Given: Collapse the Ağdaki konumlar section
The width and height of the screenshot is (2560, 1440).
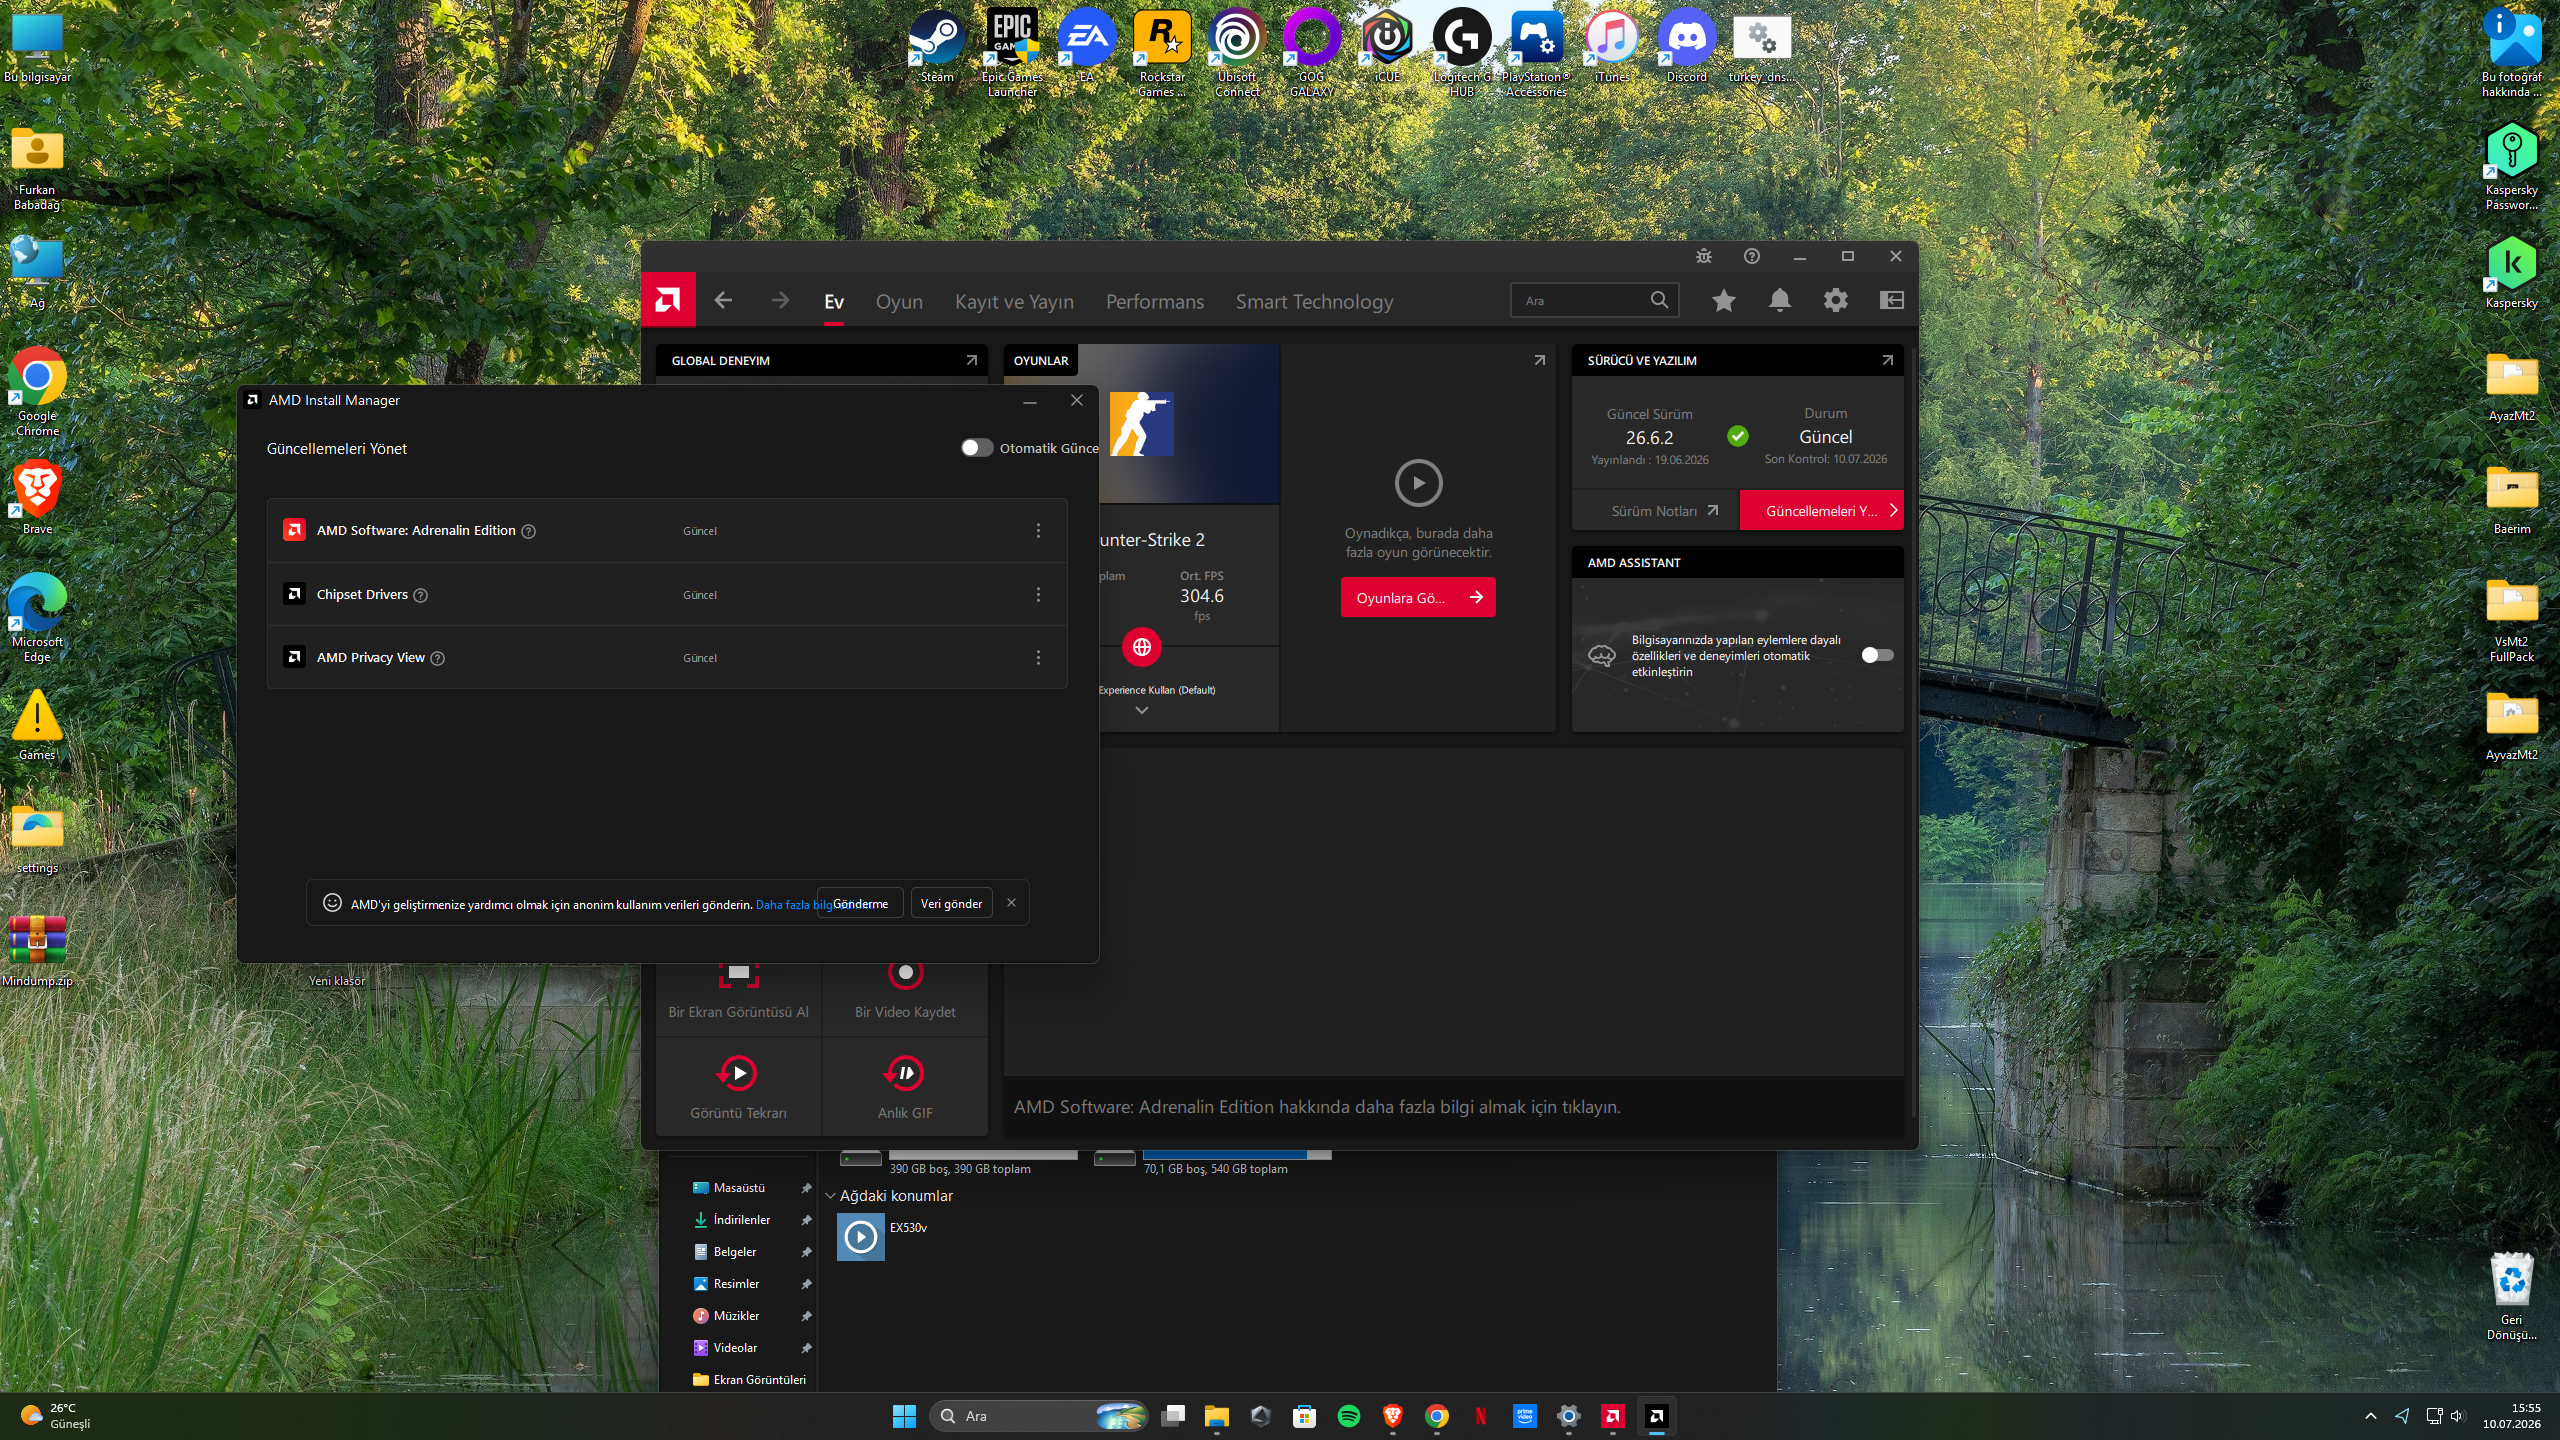Looking at the screenshot, I should pyautogui.click(x=830, y=1196).
